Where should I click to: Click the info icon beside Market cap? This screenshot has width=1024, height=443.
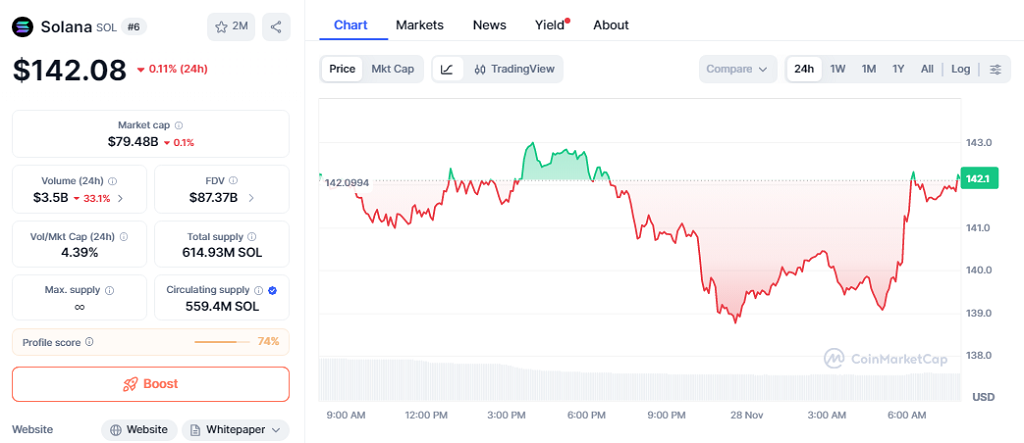[179, 125]
